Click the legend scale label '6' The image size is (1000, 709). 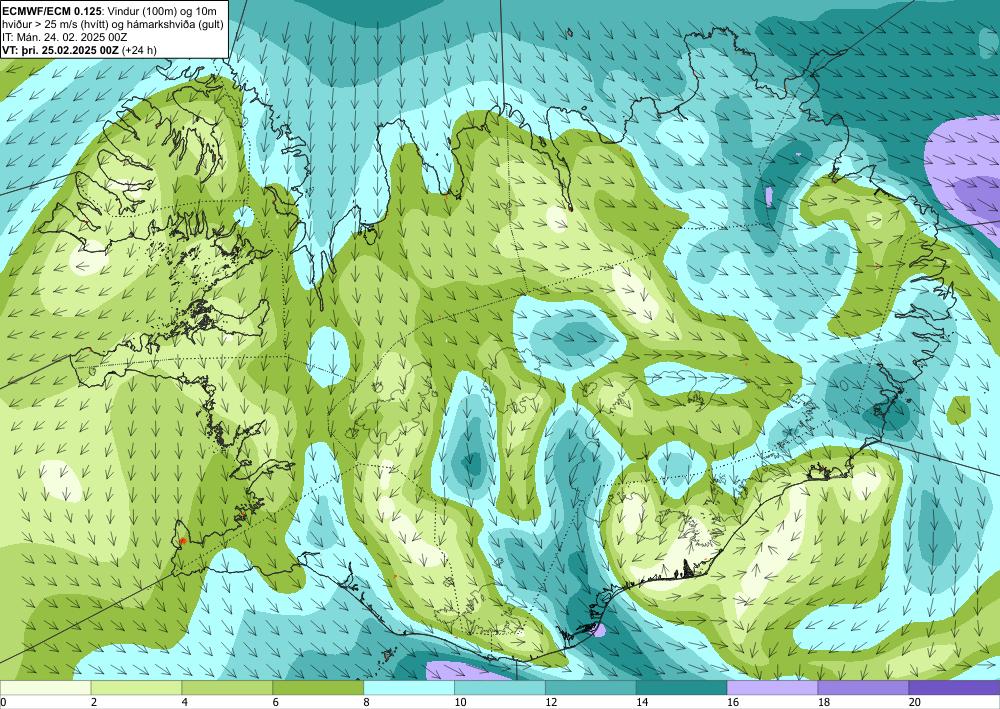coord(276,702)
